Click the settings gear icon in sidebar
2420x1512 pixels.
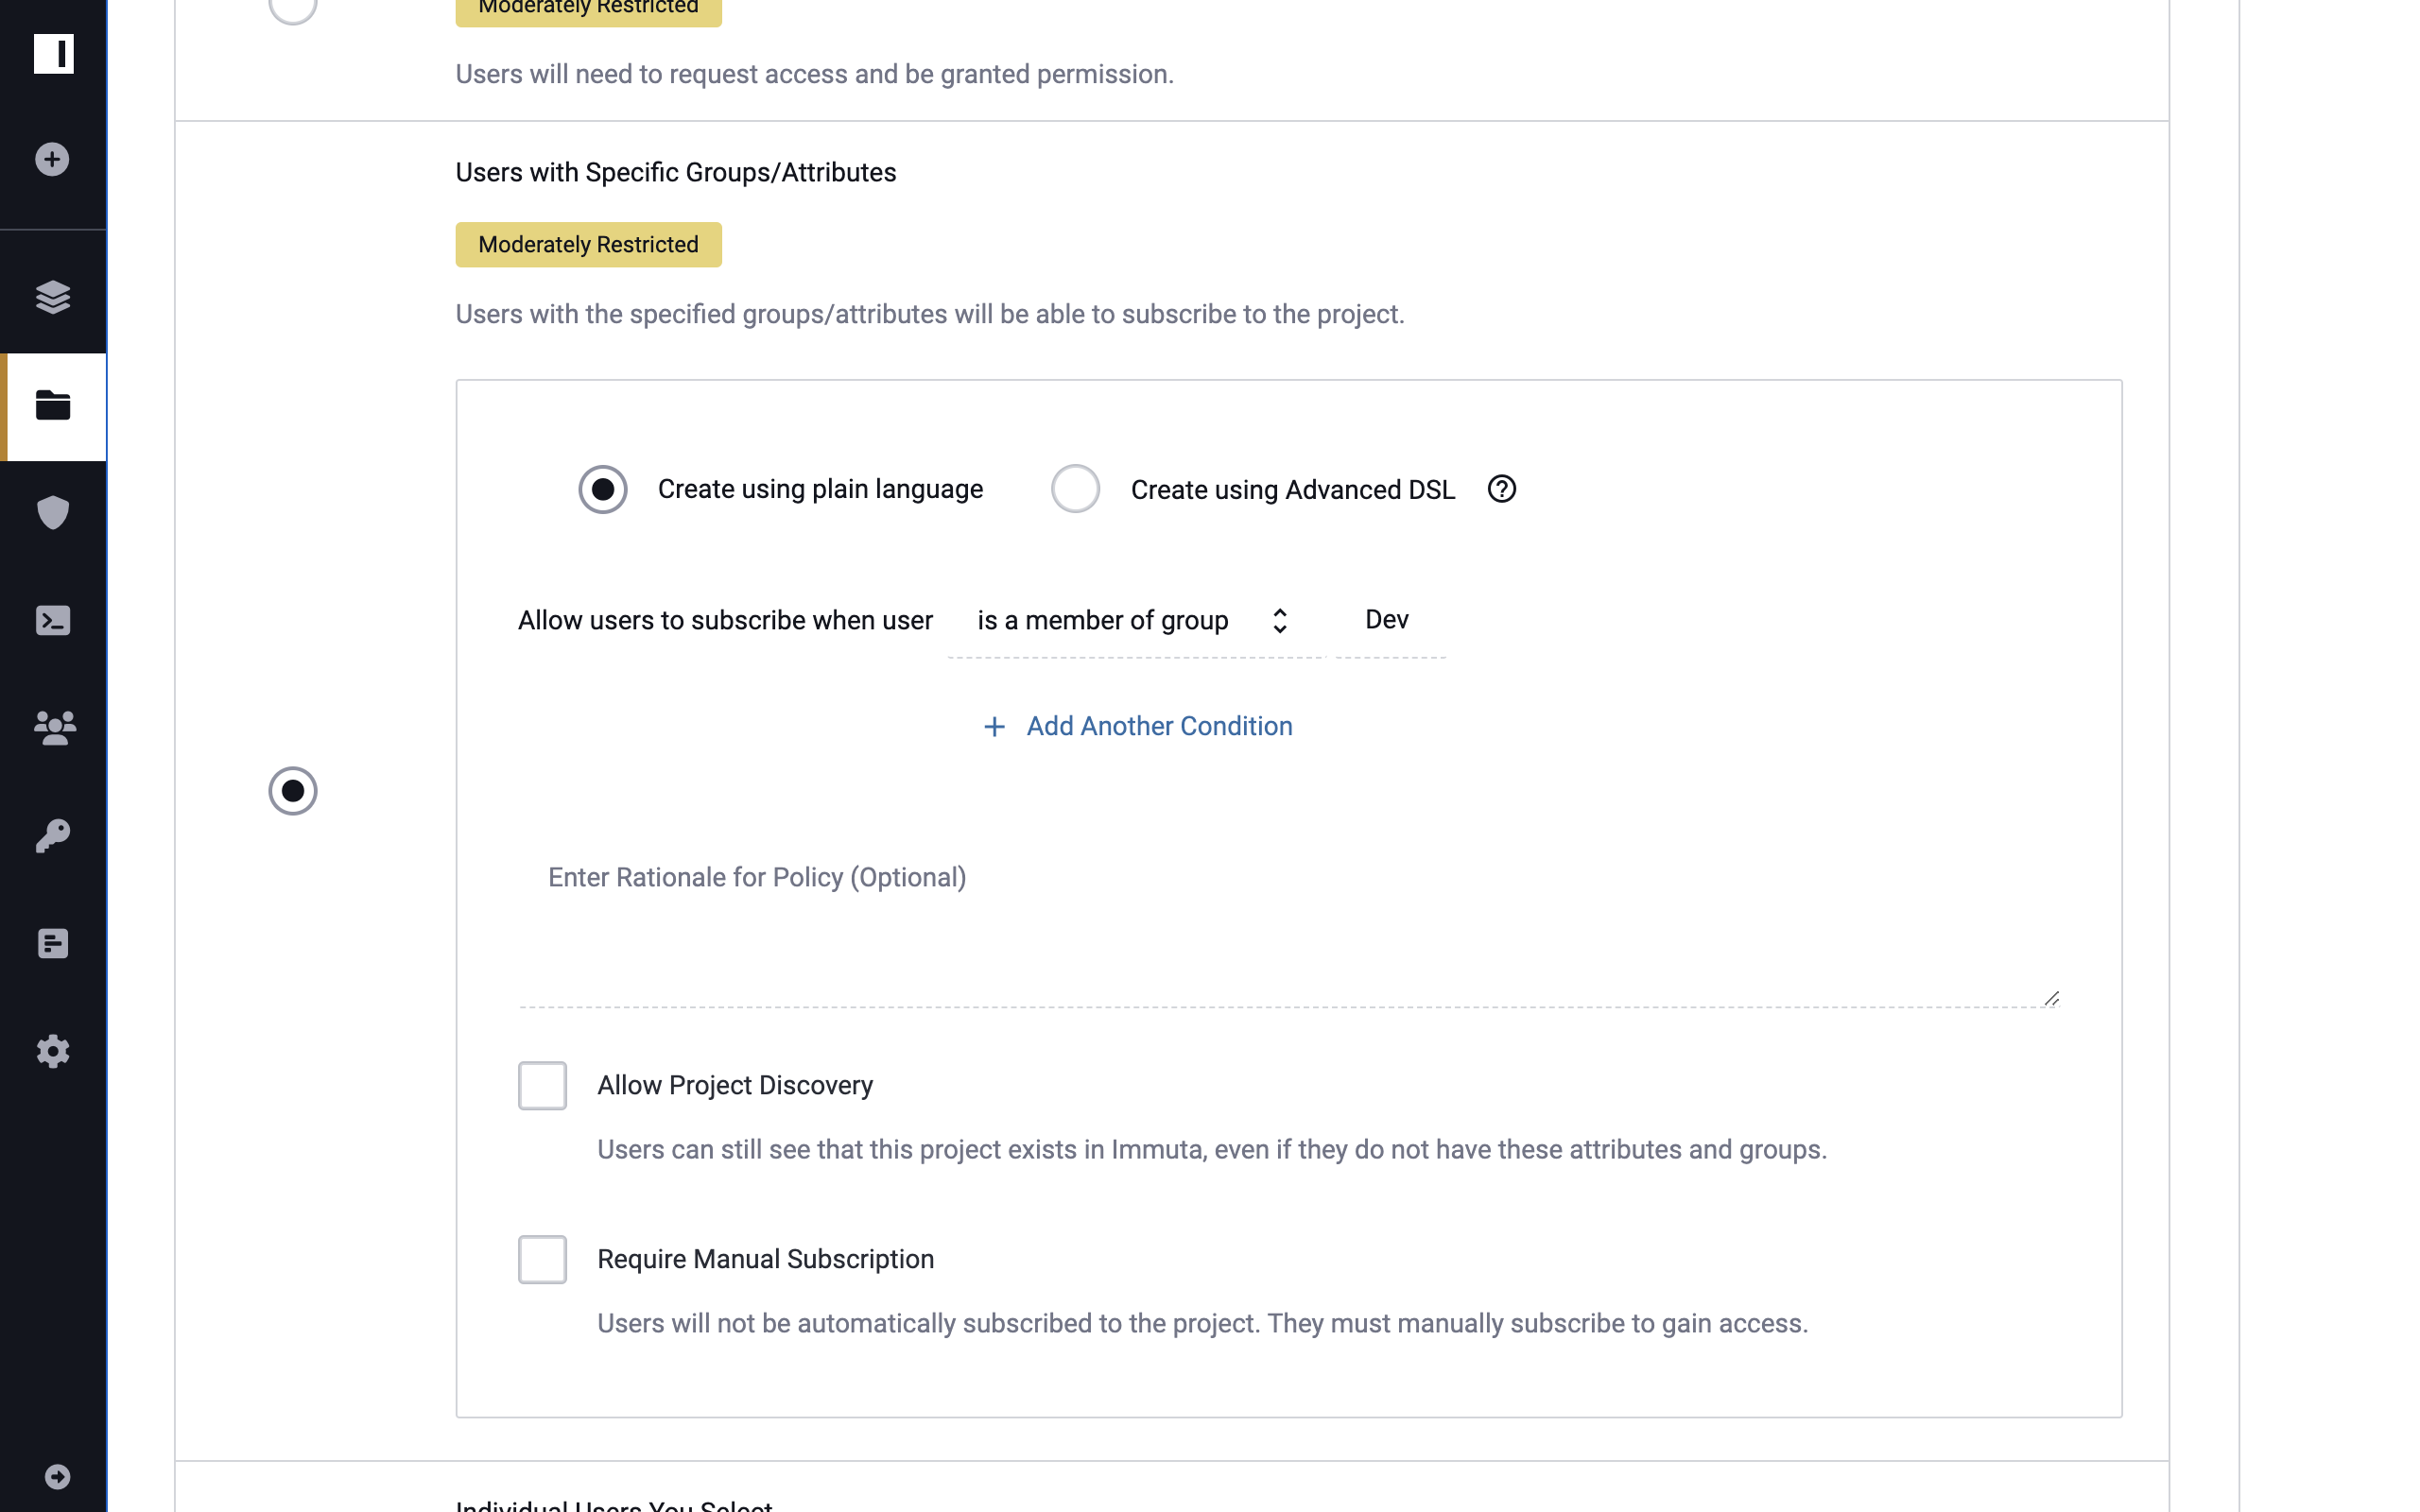(x=52, y=1052)
